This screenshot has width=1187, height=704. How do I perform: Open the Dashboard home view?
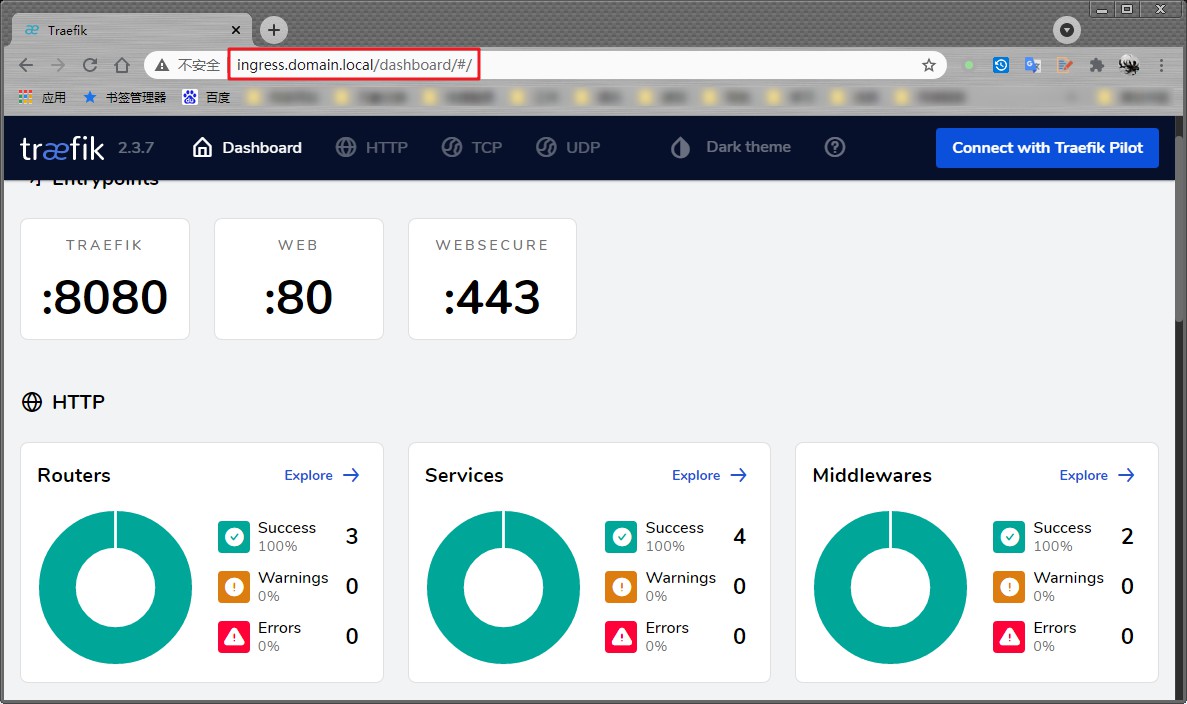247,148
